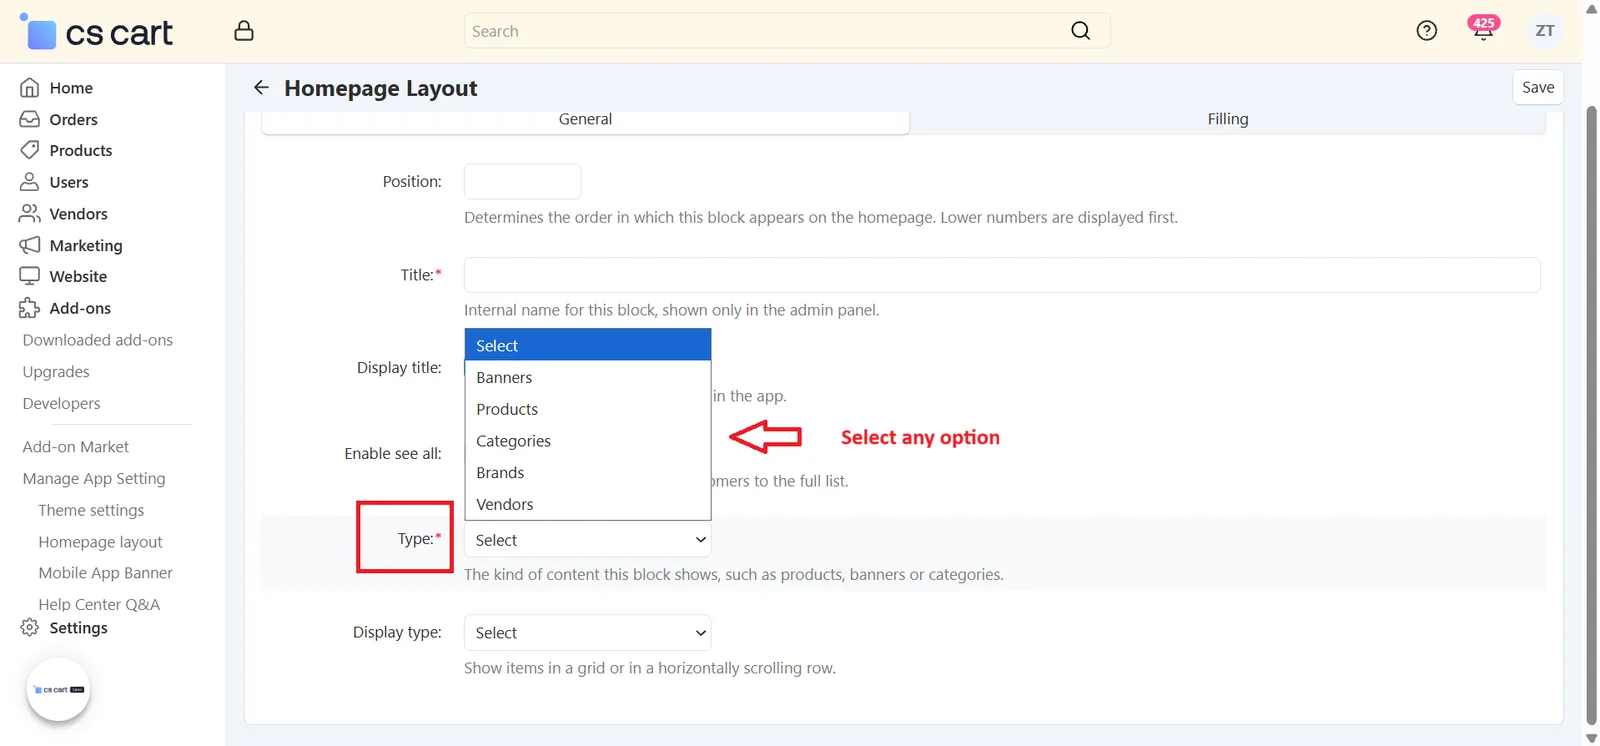Viewport: 1600px width, 746px height.
Task: Click the search magnifier icon
Action: point(1080,31)
